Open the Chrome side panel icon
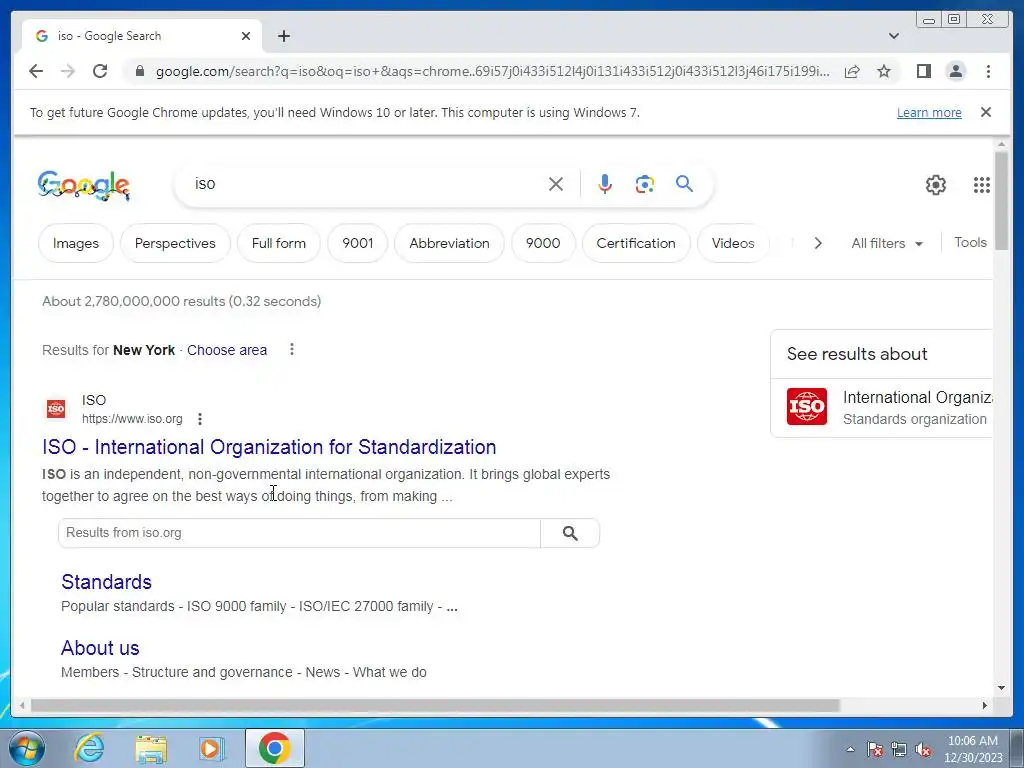 click(923, 71)
